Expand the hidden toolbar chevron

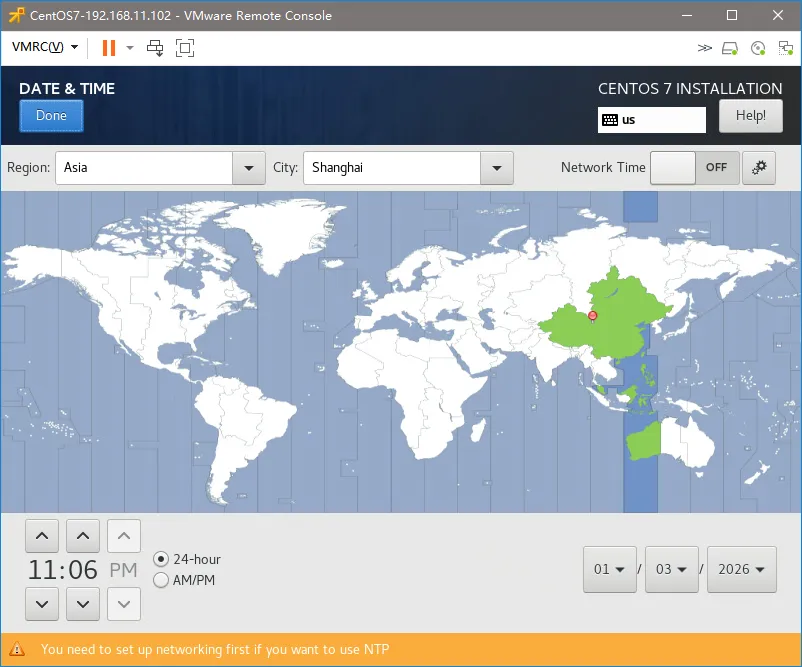pyautogui.click(x=704, y=48)
